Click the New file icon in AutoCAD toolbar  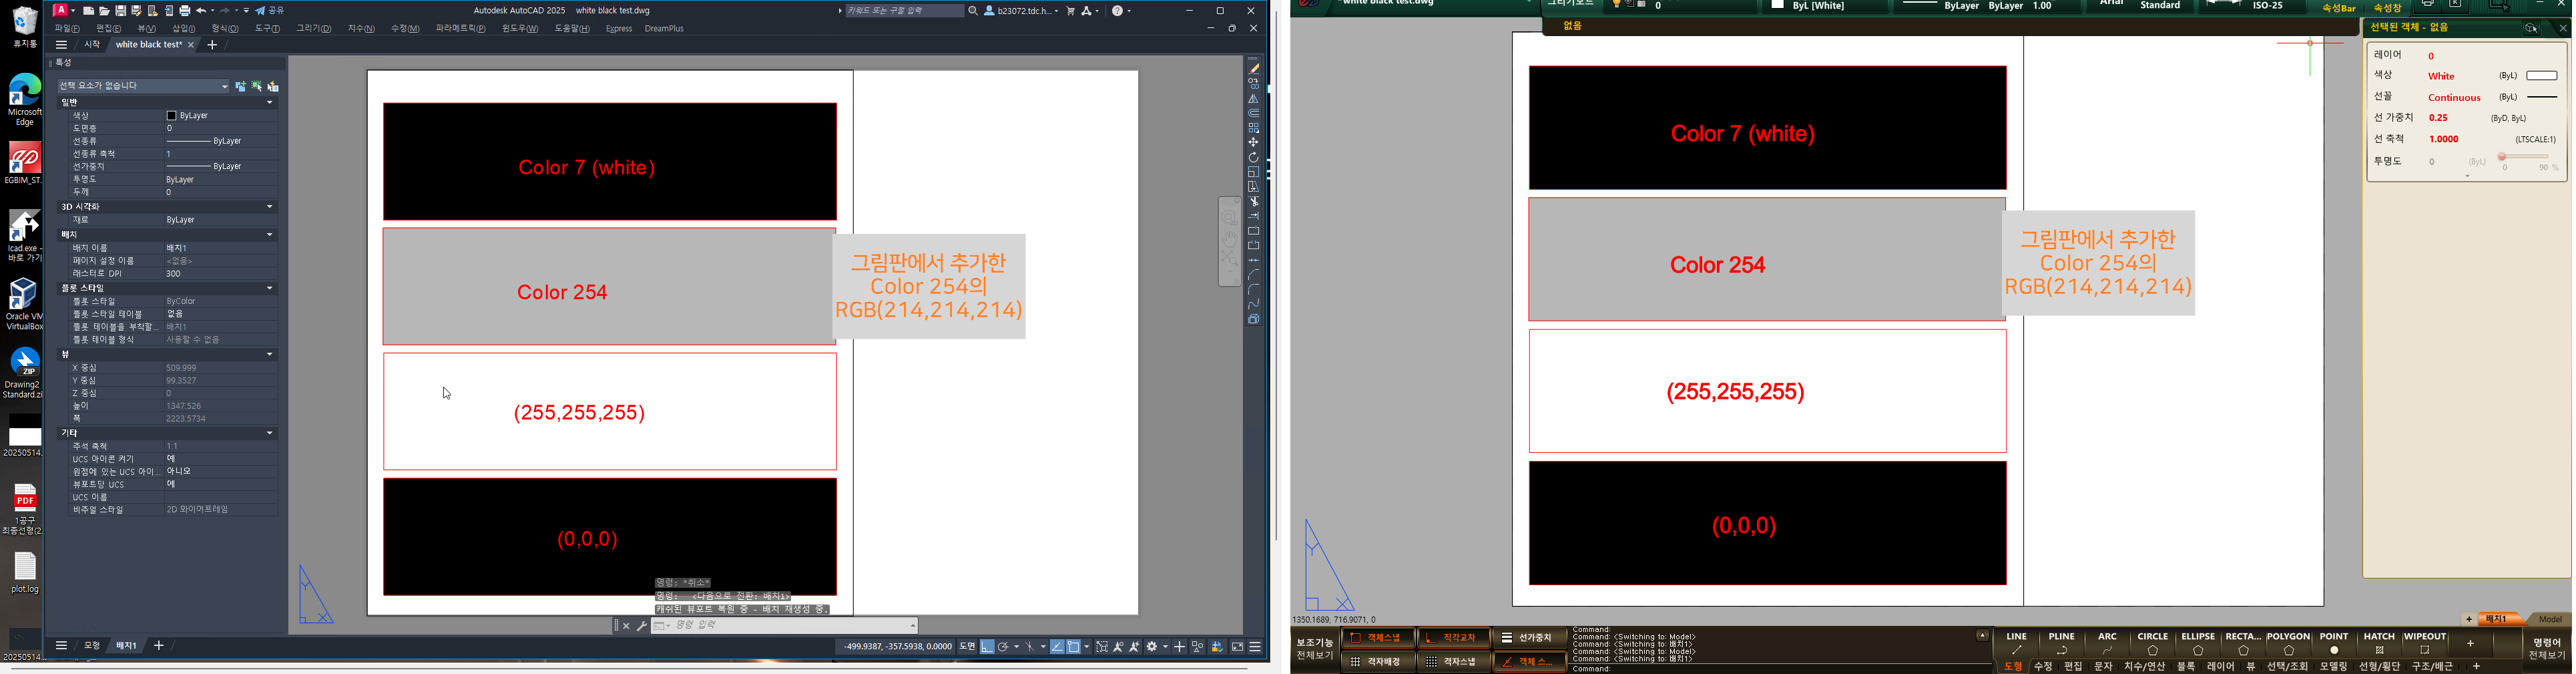[x=89, y=11]
